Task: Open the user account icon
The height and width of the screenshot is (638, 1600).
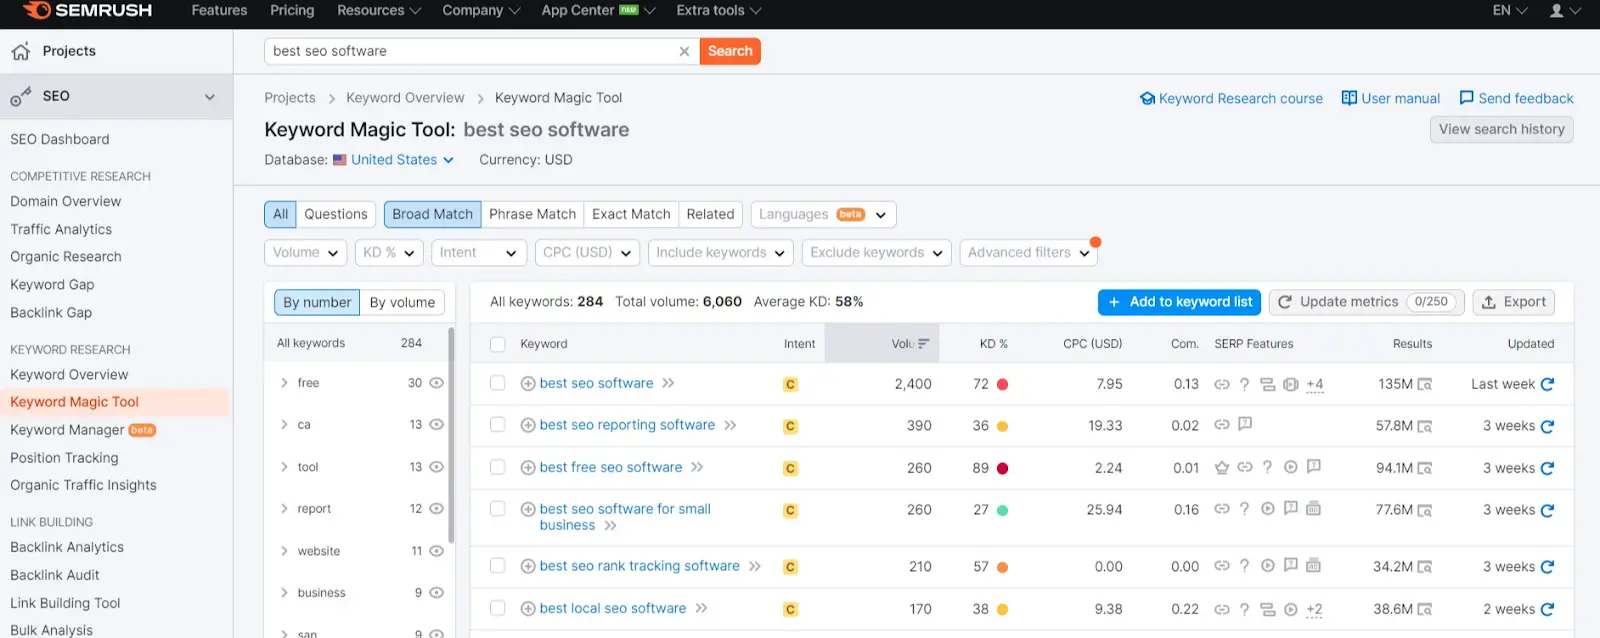Action: click(1557, 11)
